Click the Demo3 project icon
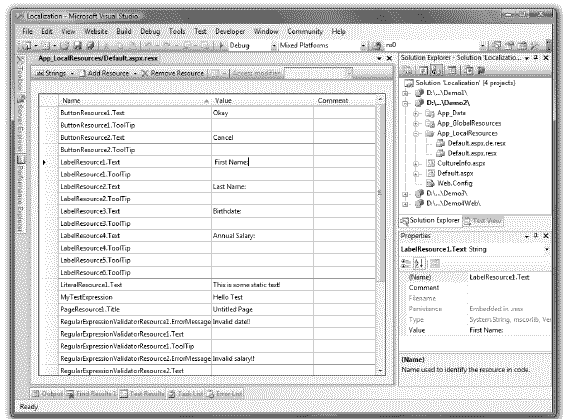This screenshot has width=563, height=419. tap(419, 194)
